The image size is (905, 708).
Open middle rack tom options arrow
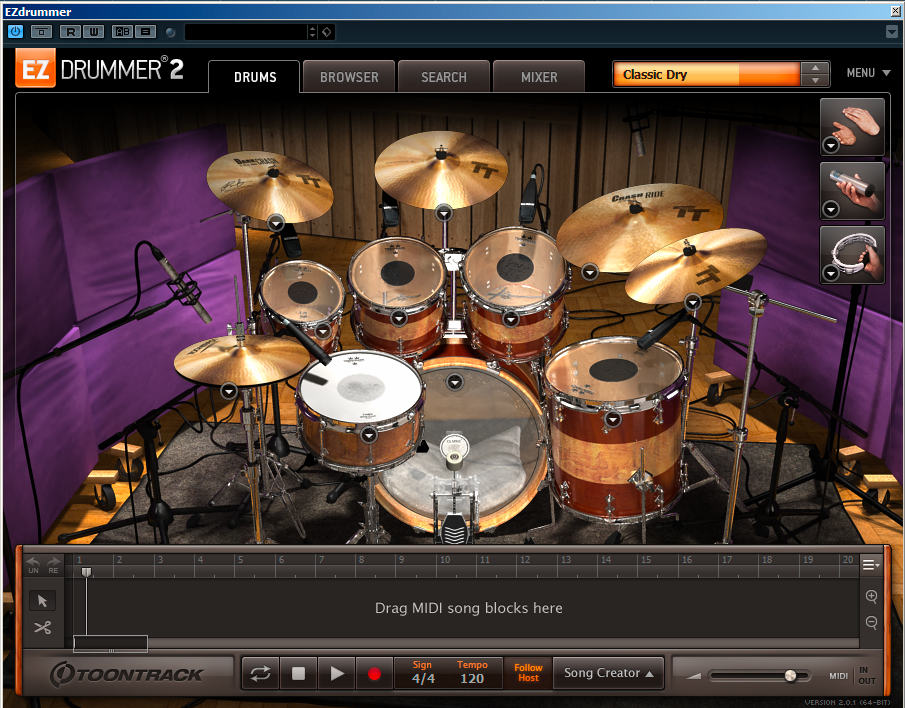point(399,318)
